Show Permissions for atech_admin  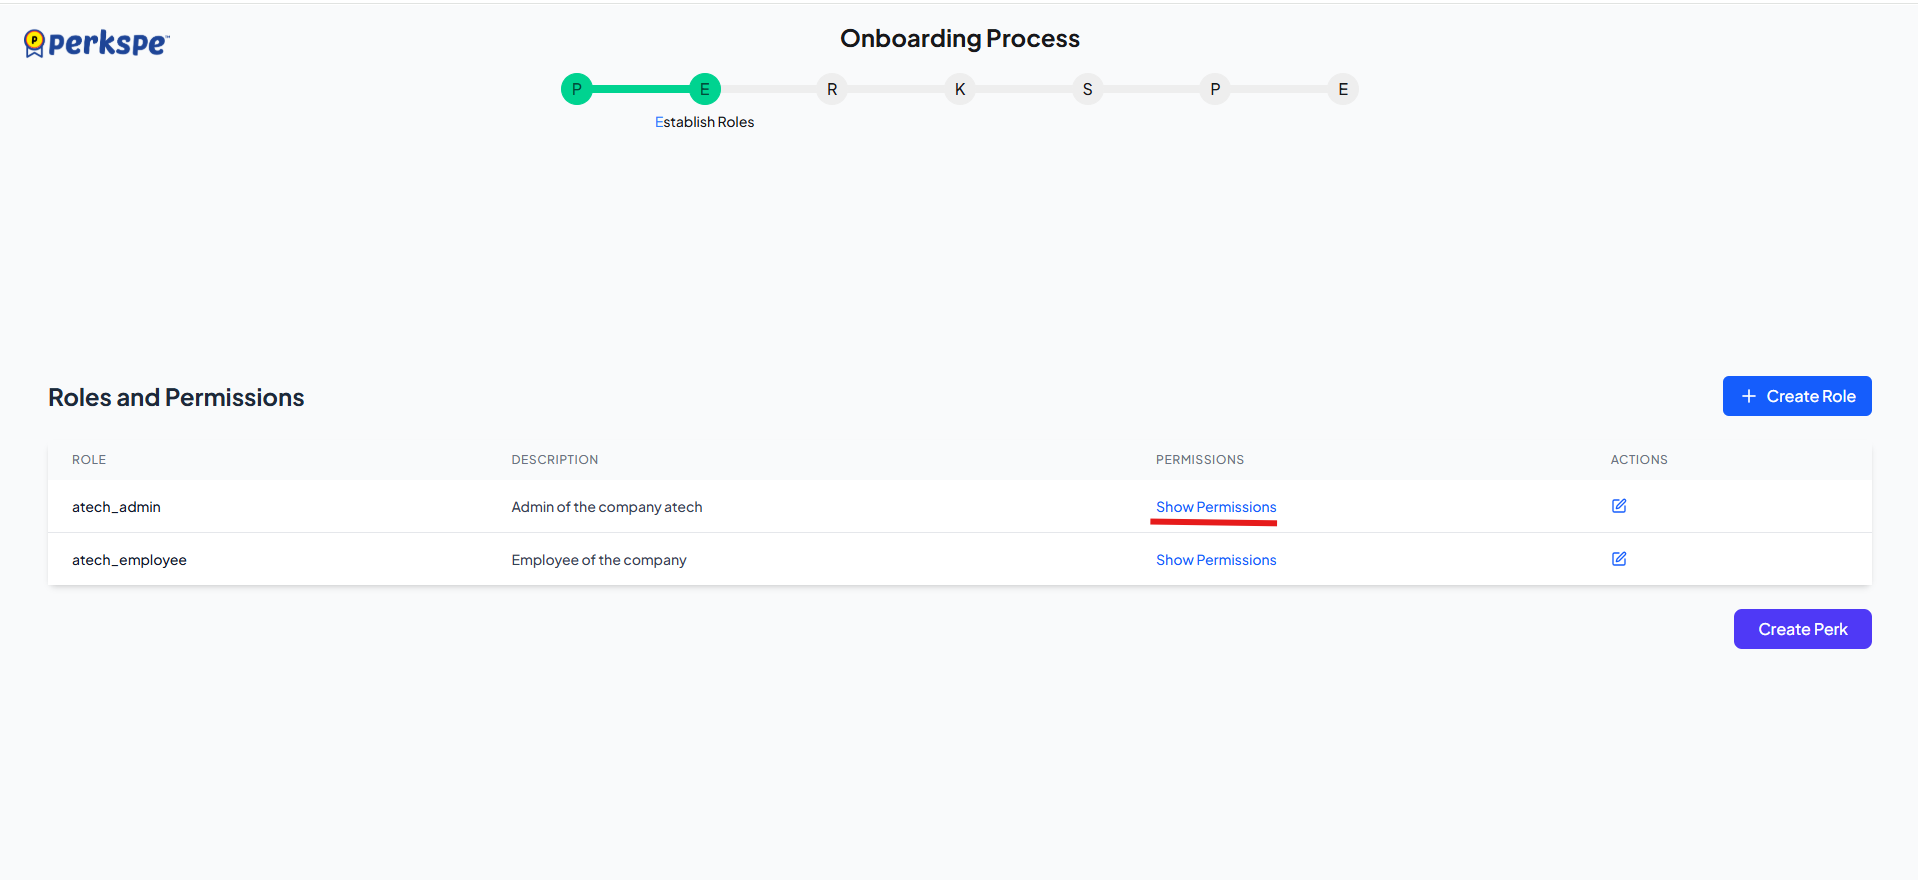click(1216, 507)
